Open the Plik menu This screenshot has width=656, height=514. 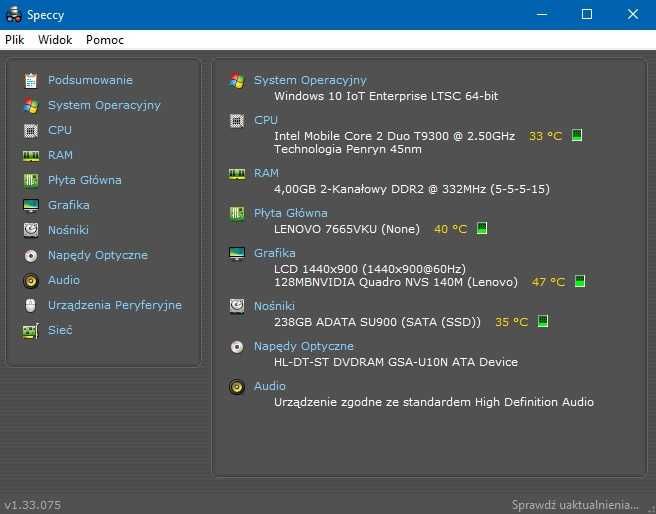point(15,40)
